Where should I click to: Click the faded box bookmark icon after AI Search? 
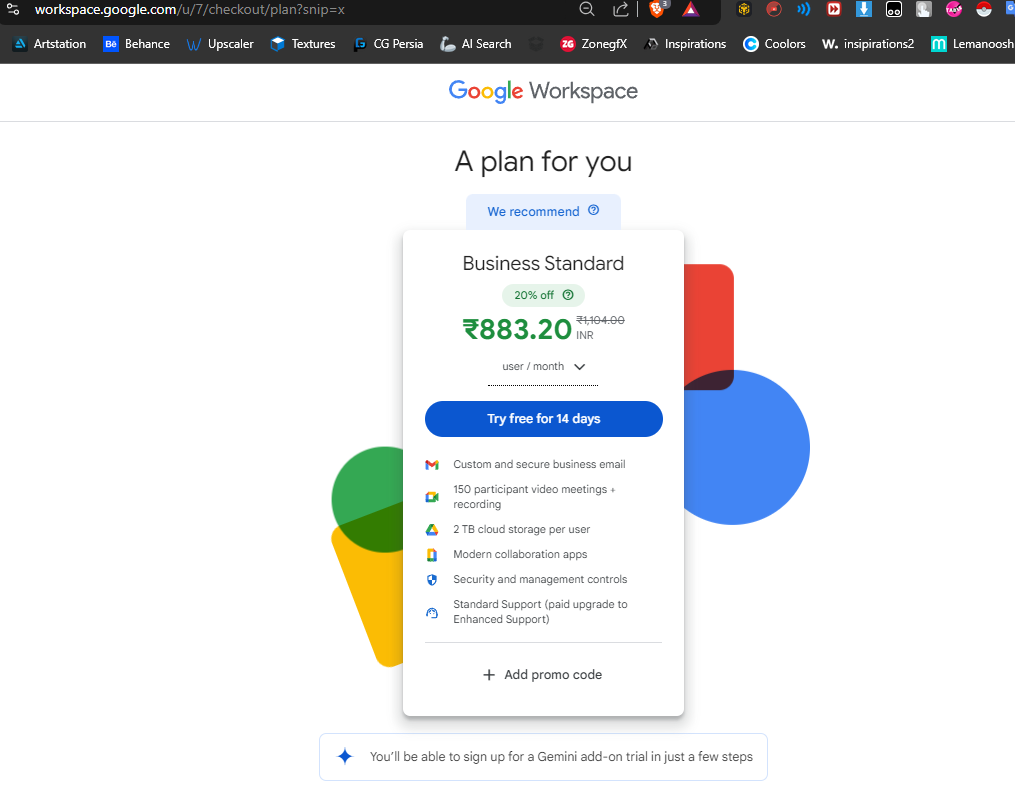click(536, 44)
